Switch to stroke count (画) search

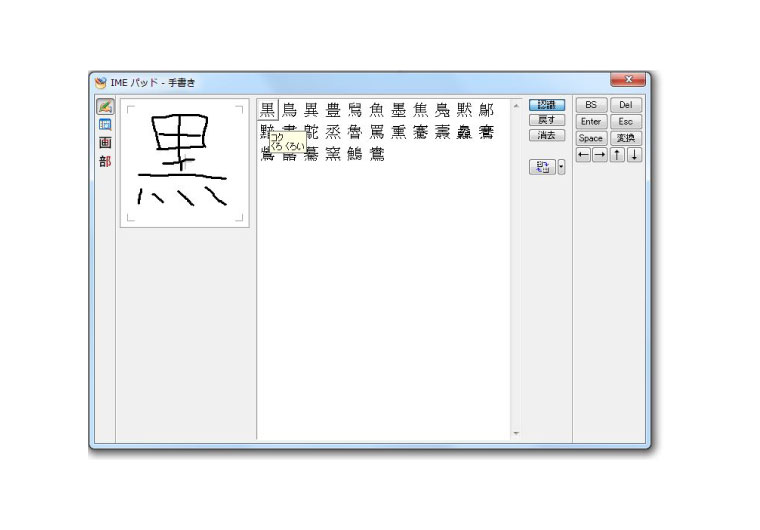[105, 143]
